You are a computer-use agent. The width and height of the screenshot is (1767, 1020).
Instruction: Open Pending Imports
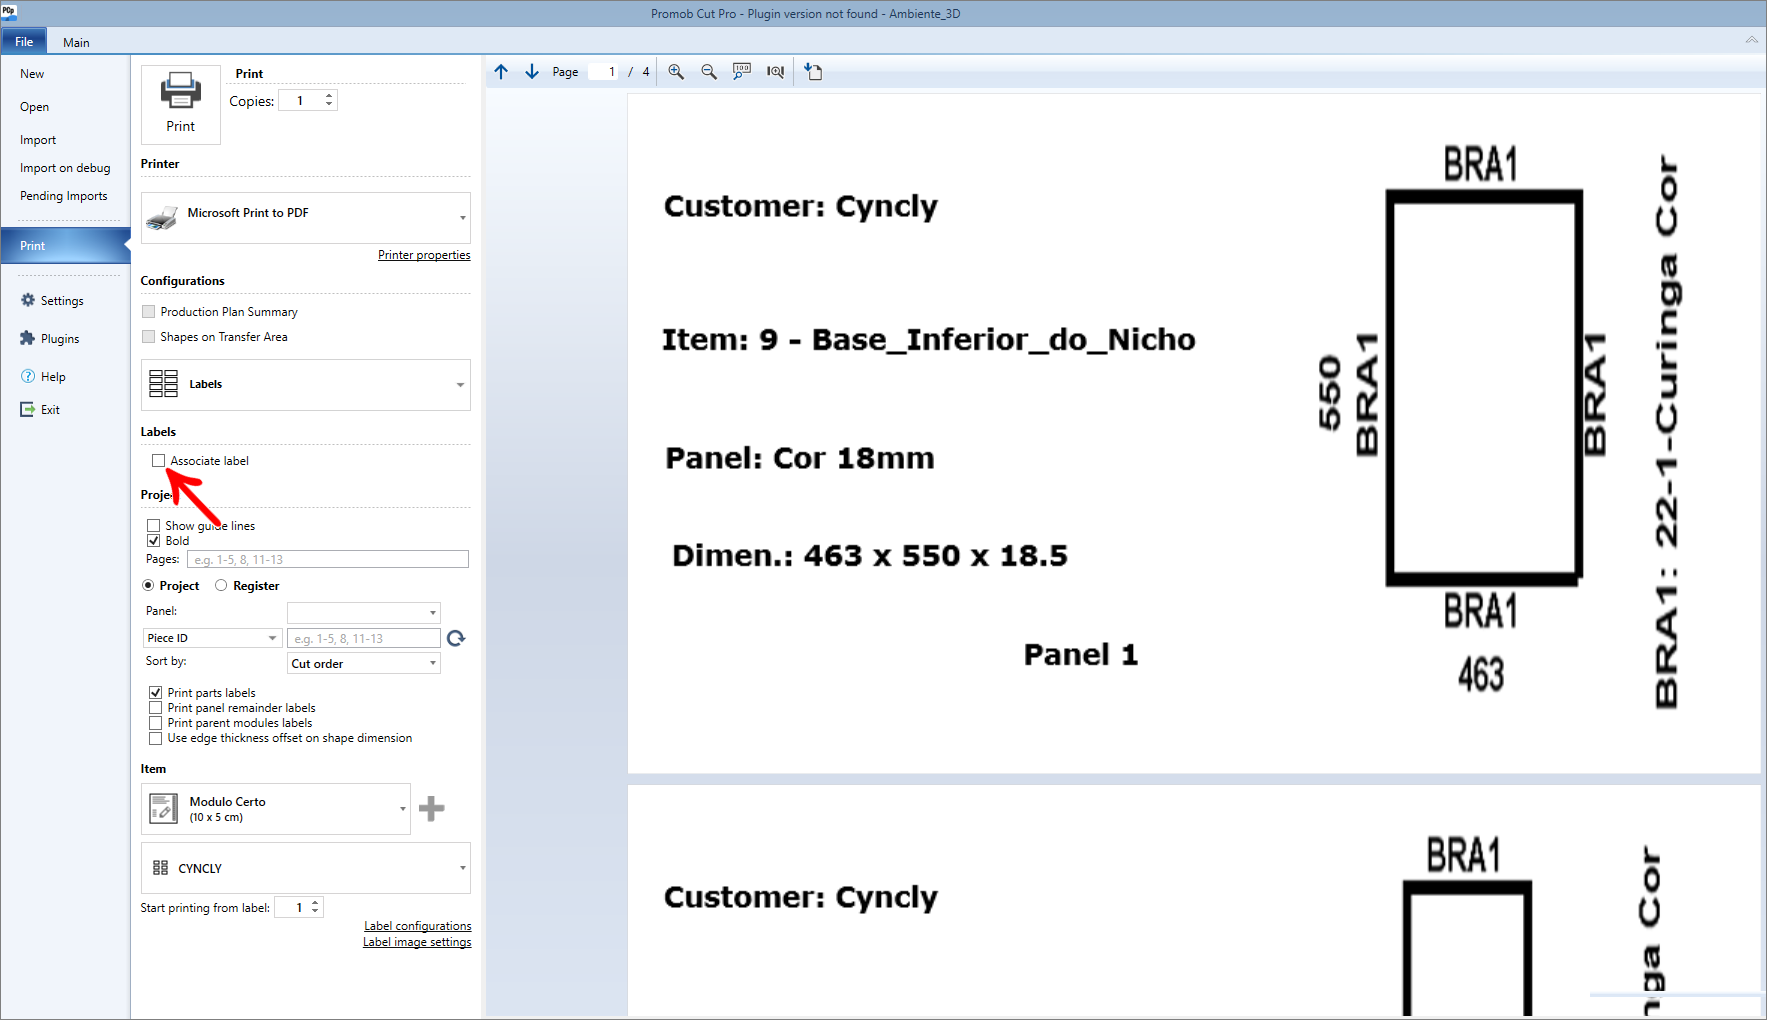[64, 196]
